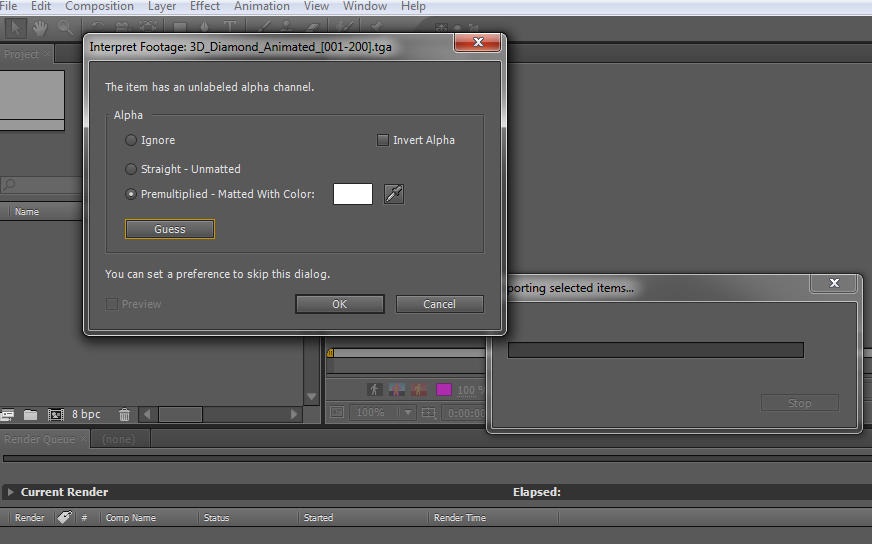Image resolution: width=872 pixels, height=544 pixels.
Task: Create a new folder in Project panel
Action: (31, 414)
